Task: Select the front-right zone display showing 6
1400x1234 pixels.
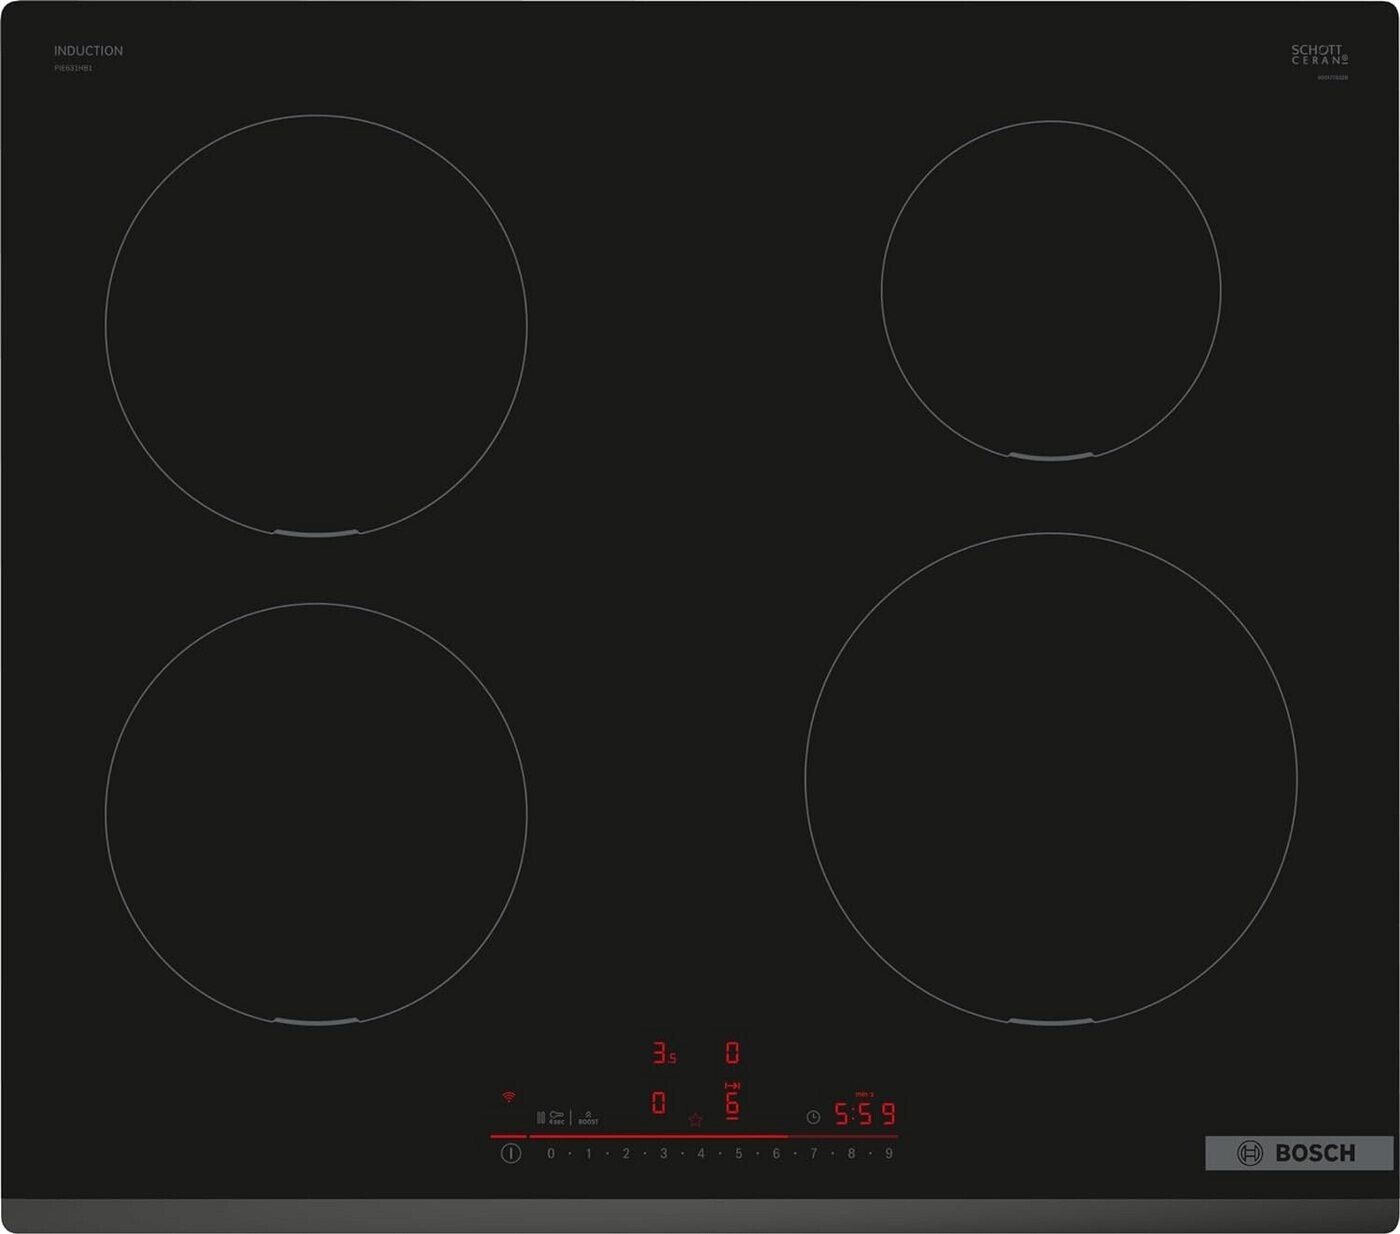Action: click(x=732, y=1102)
